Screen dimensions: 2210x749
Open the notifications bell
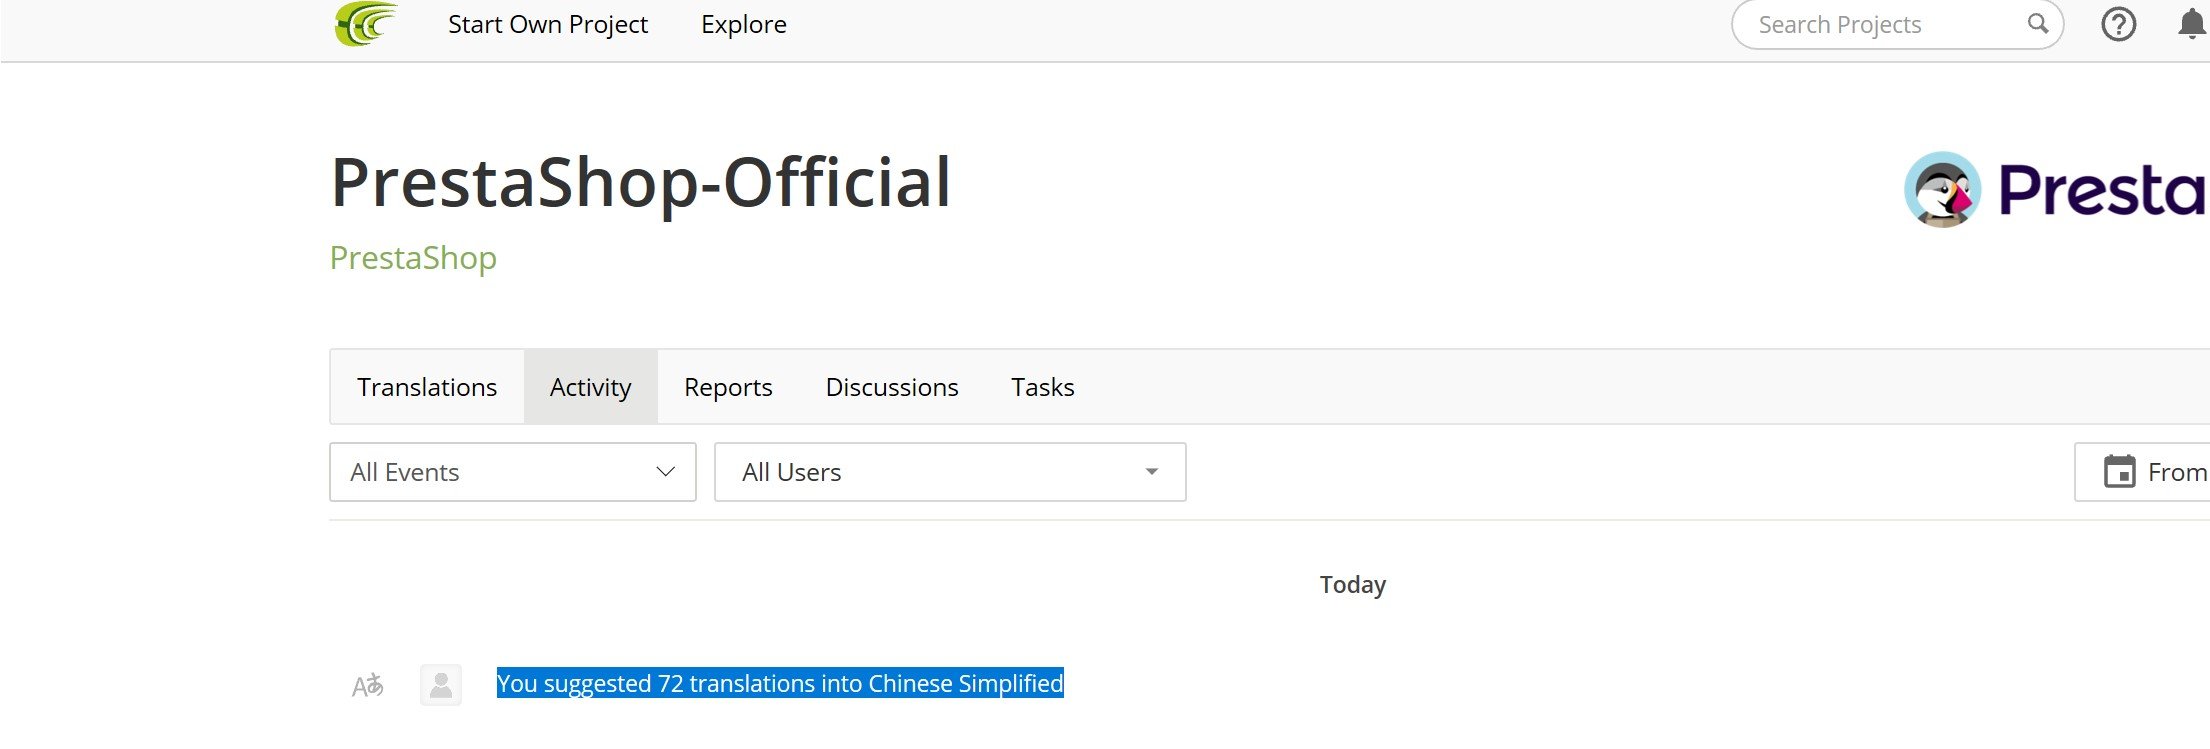click(x=2190, y=24)
